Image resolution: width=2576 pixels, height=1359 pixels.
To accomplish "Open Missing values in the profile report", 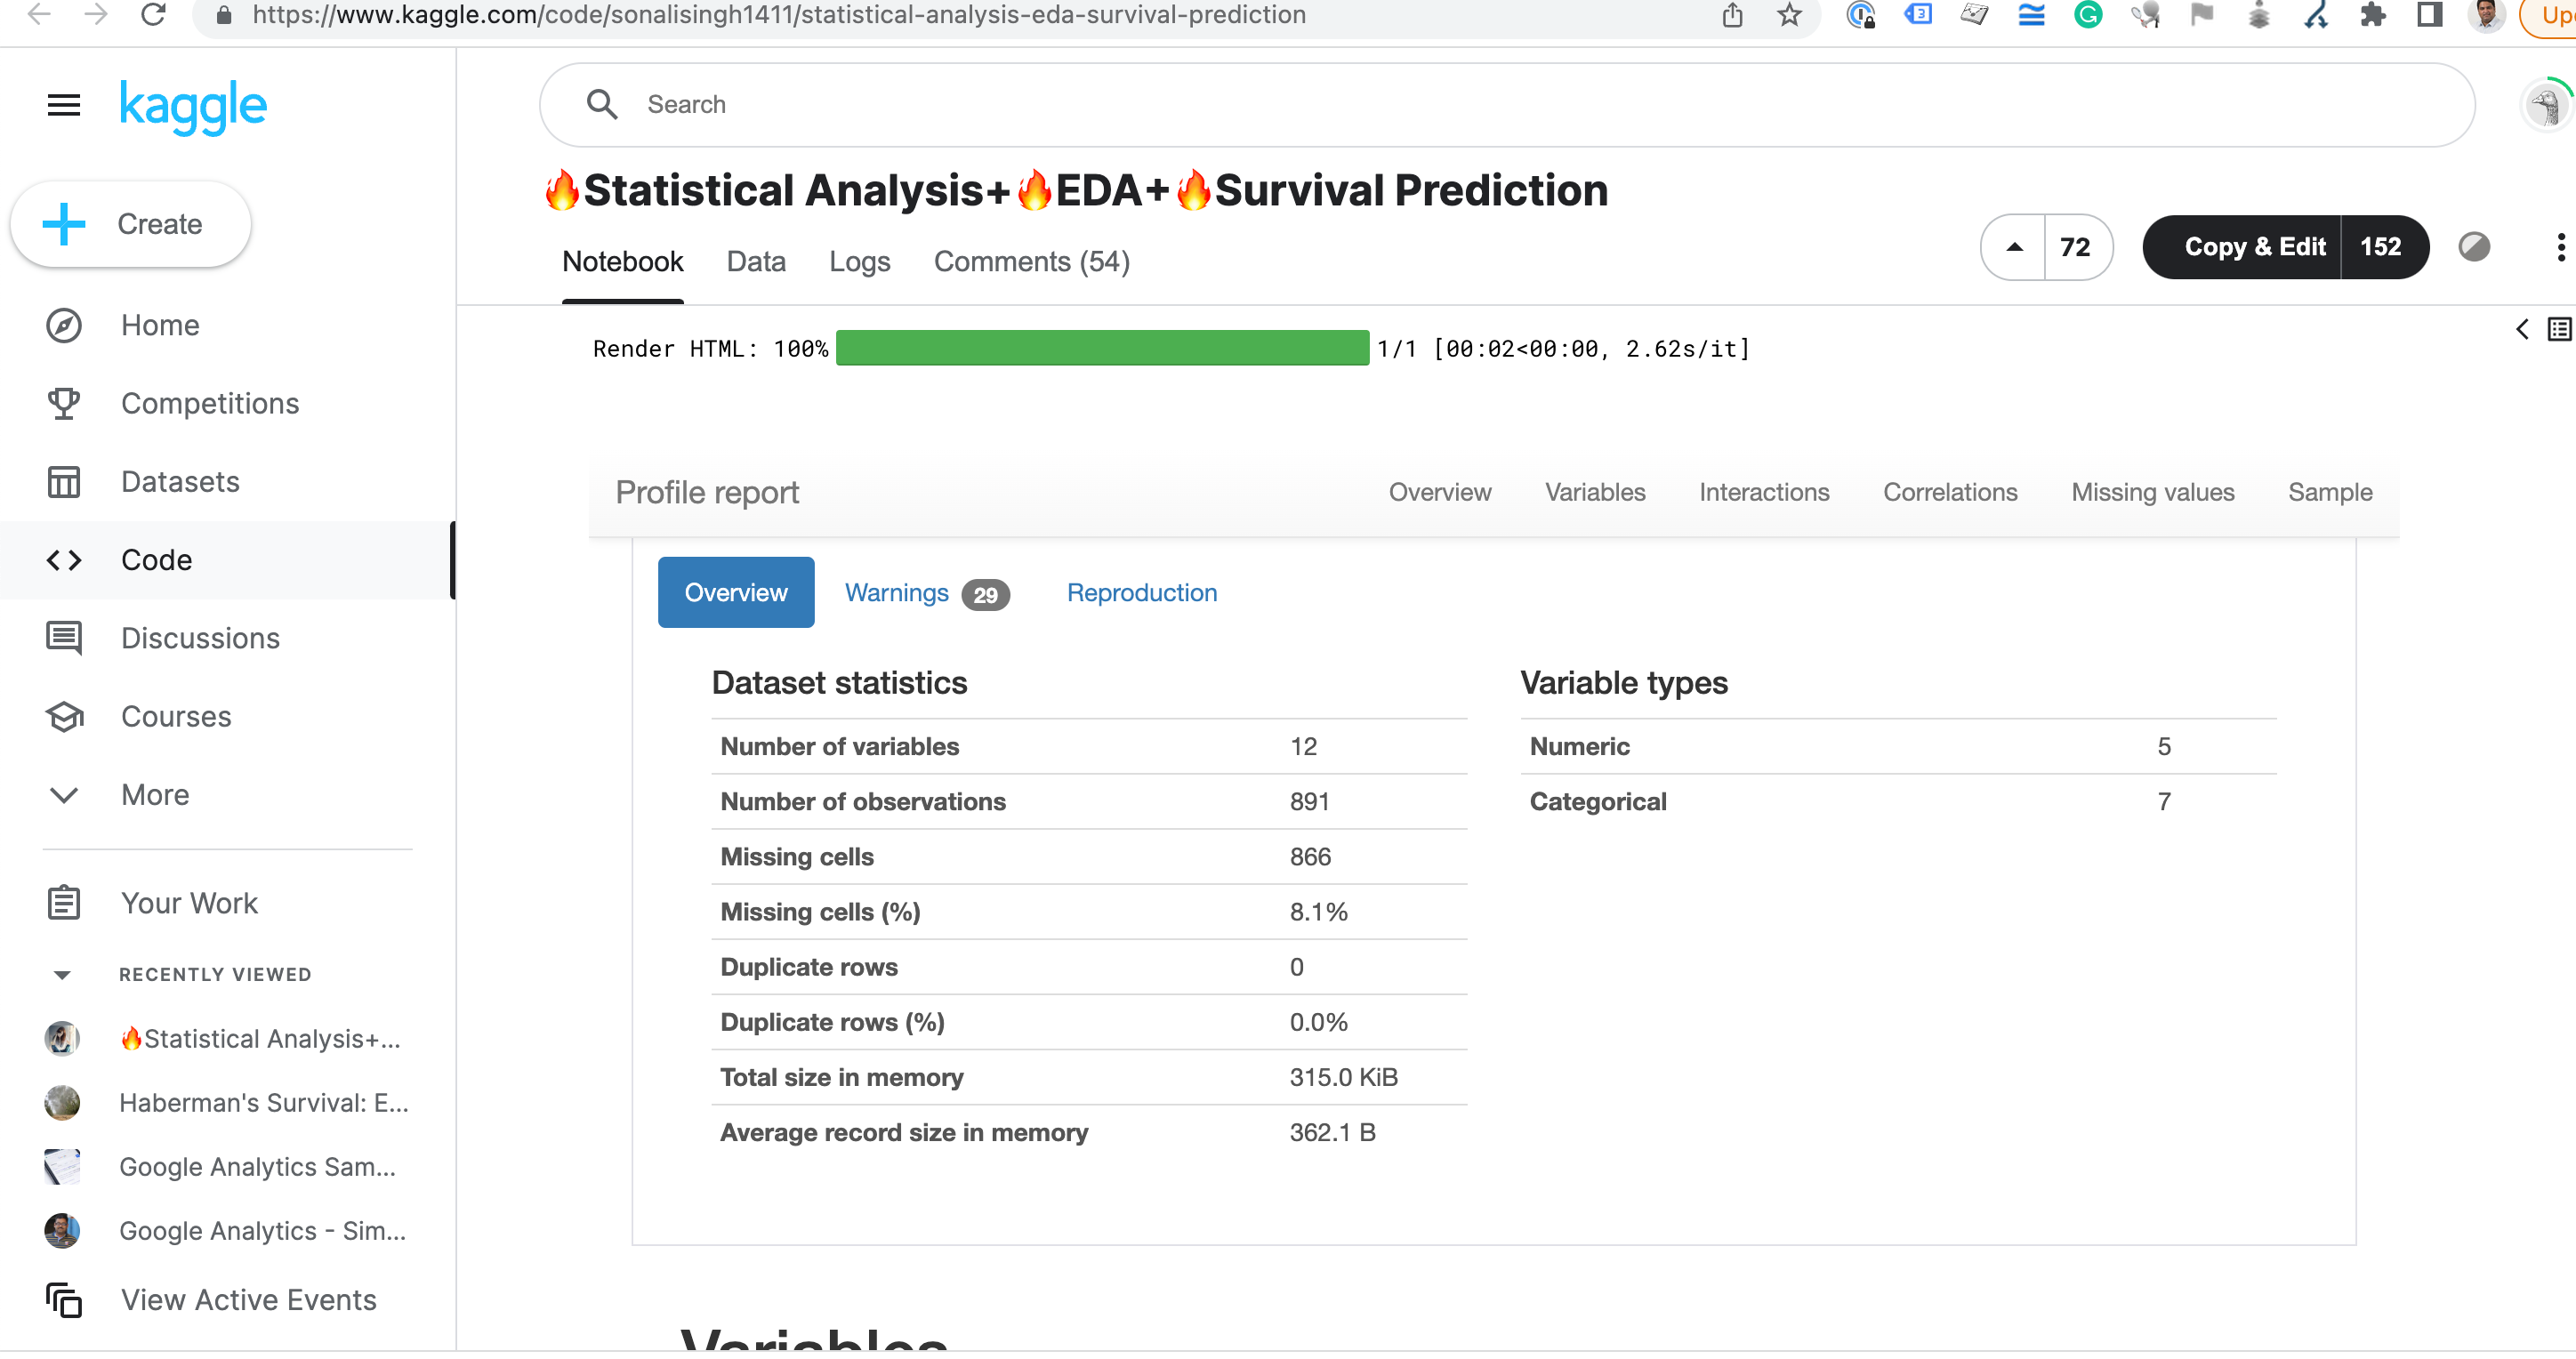I will (x=2152, y=492).
